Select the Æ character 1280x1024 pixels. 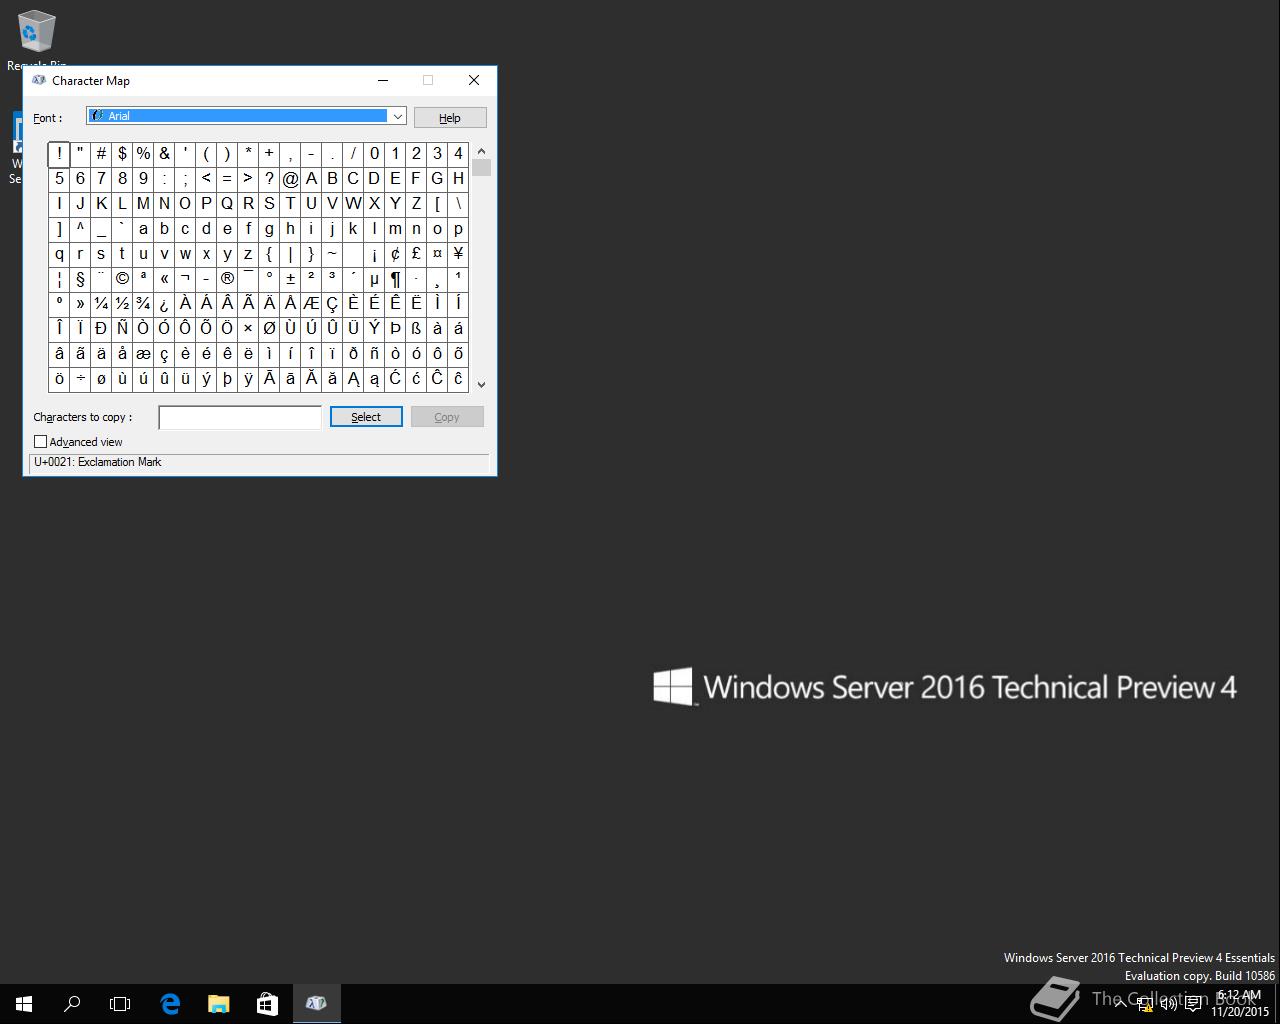pyautogui.click(x=311, y=303)
